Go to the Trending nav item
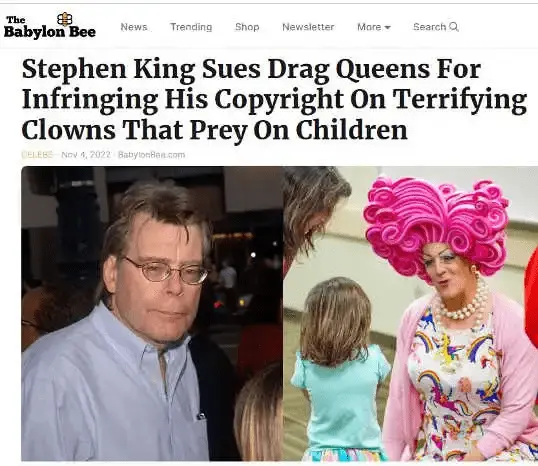The image size is (538, 466). pos(191,27)
